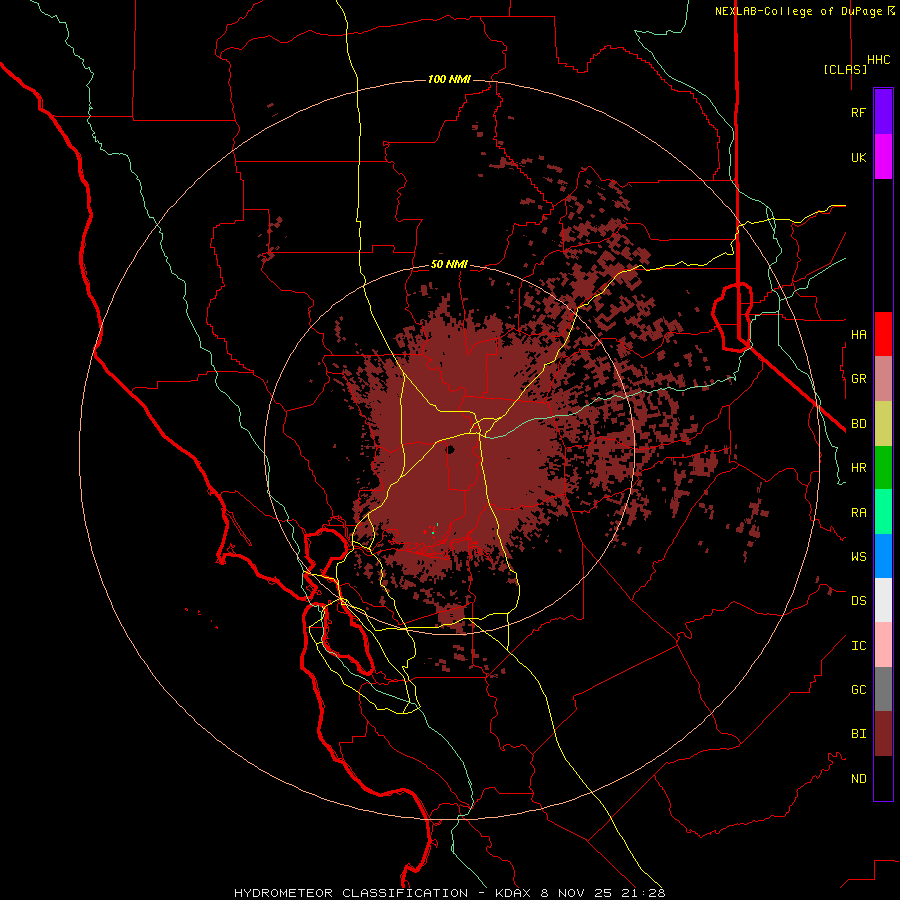Click the ND black legend swatch
The height and width of the screenshot is (900, 900).
pos(883,778)
